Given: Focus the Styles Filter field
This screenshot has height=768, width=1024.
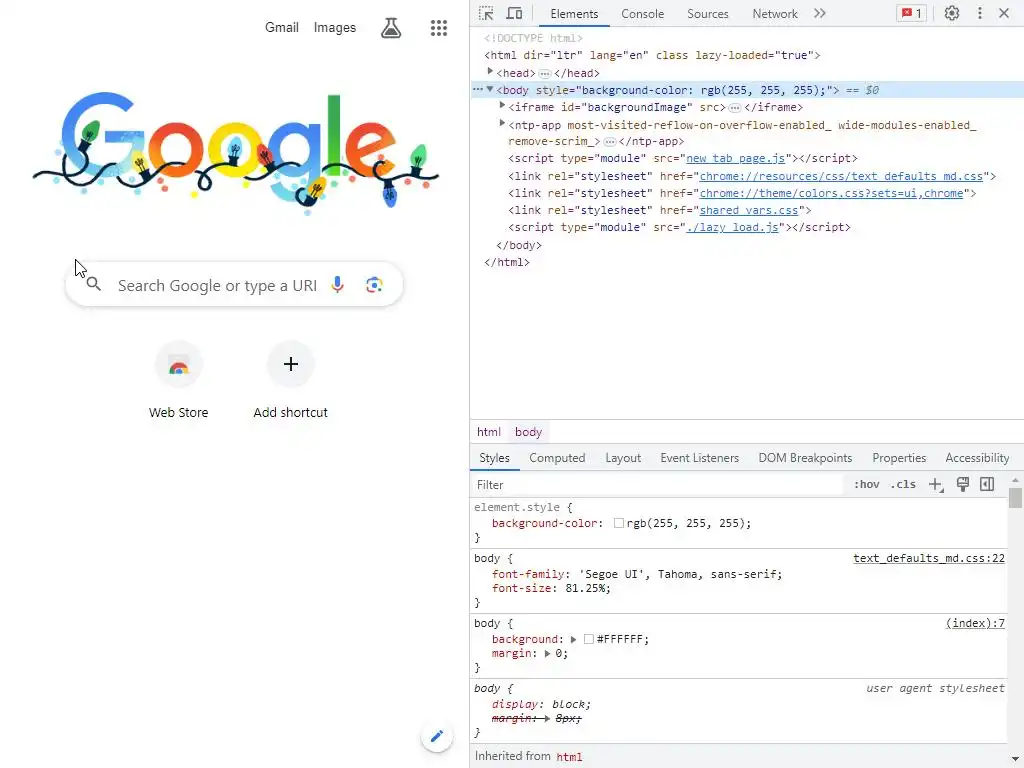Looking at the screenshot, I should click(x=658, y=485).
